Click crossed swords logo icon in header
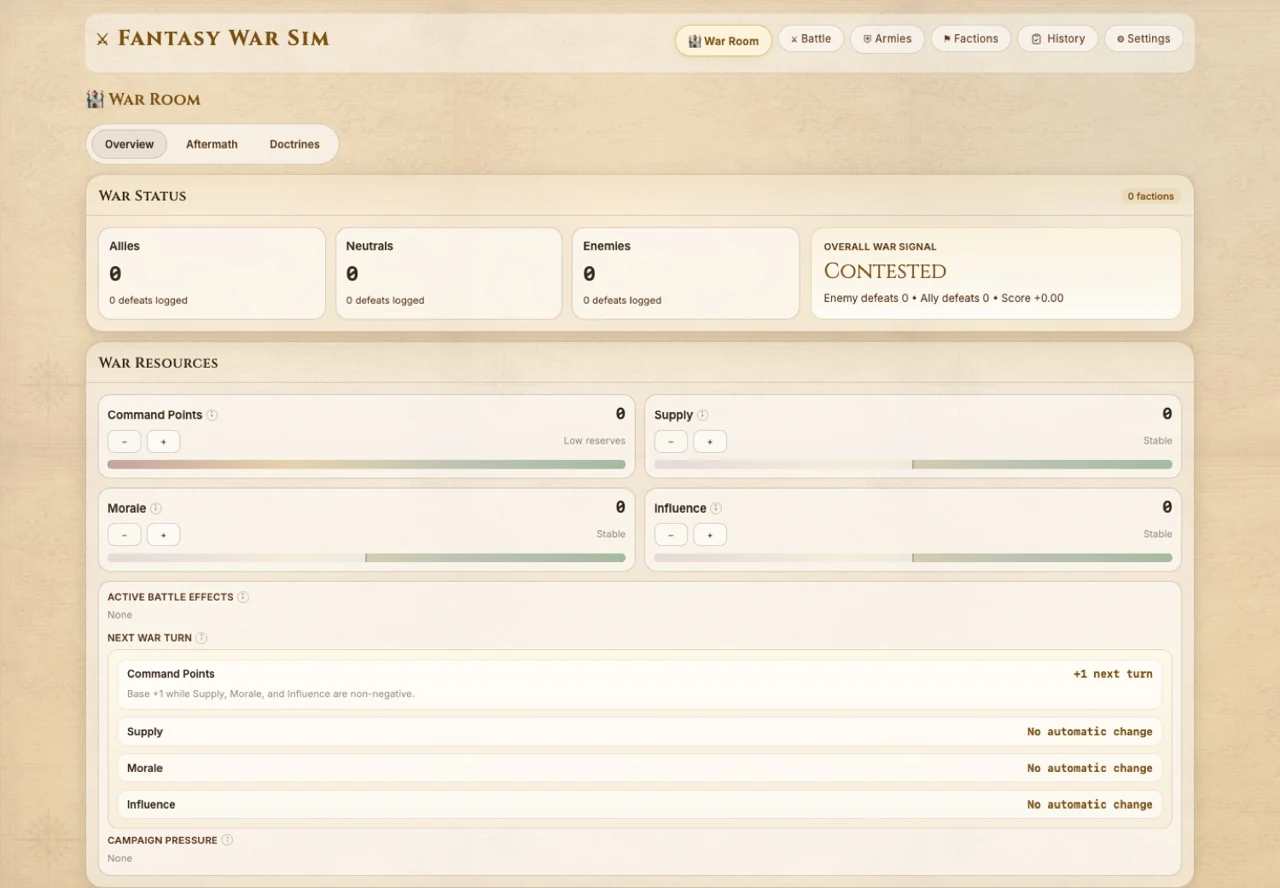This screenshot has height=888, width=1280. [x=102, y=39]
